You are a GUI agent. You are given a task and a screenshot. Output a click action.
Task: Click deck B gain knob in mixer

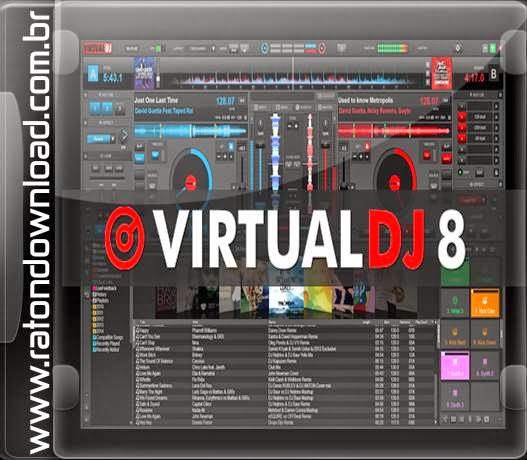[325, 124]
